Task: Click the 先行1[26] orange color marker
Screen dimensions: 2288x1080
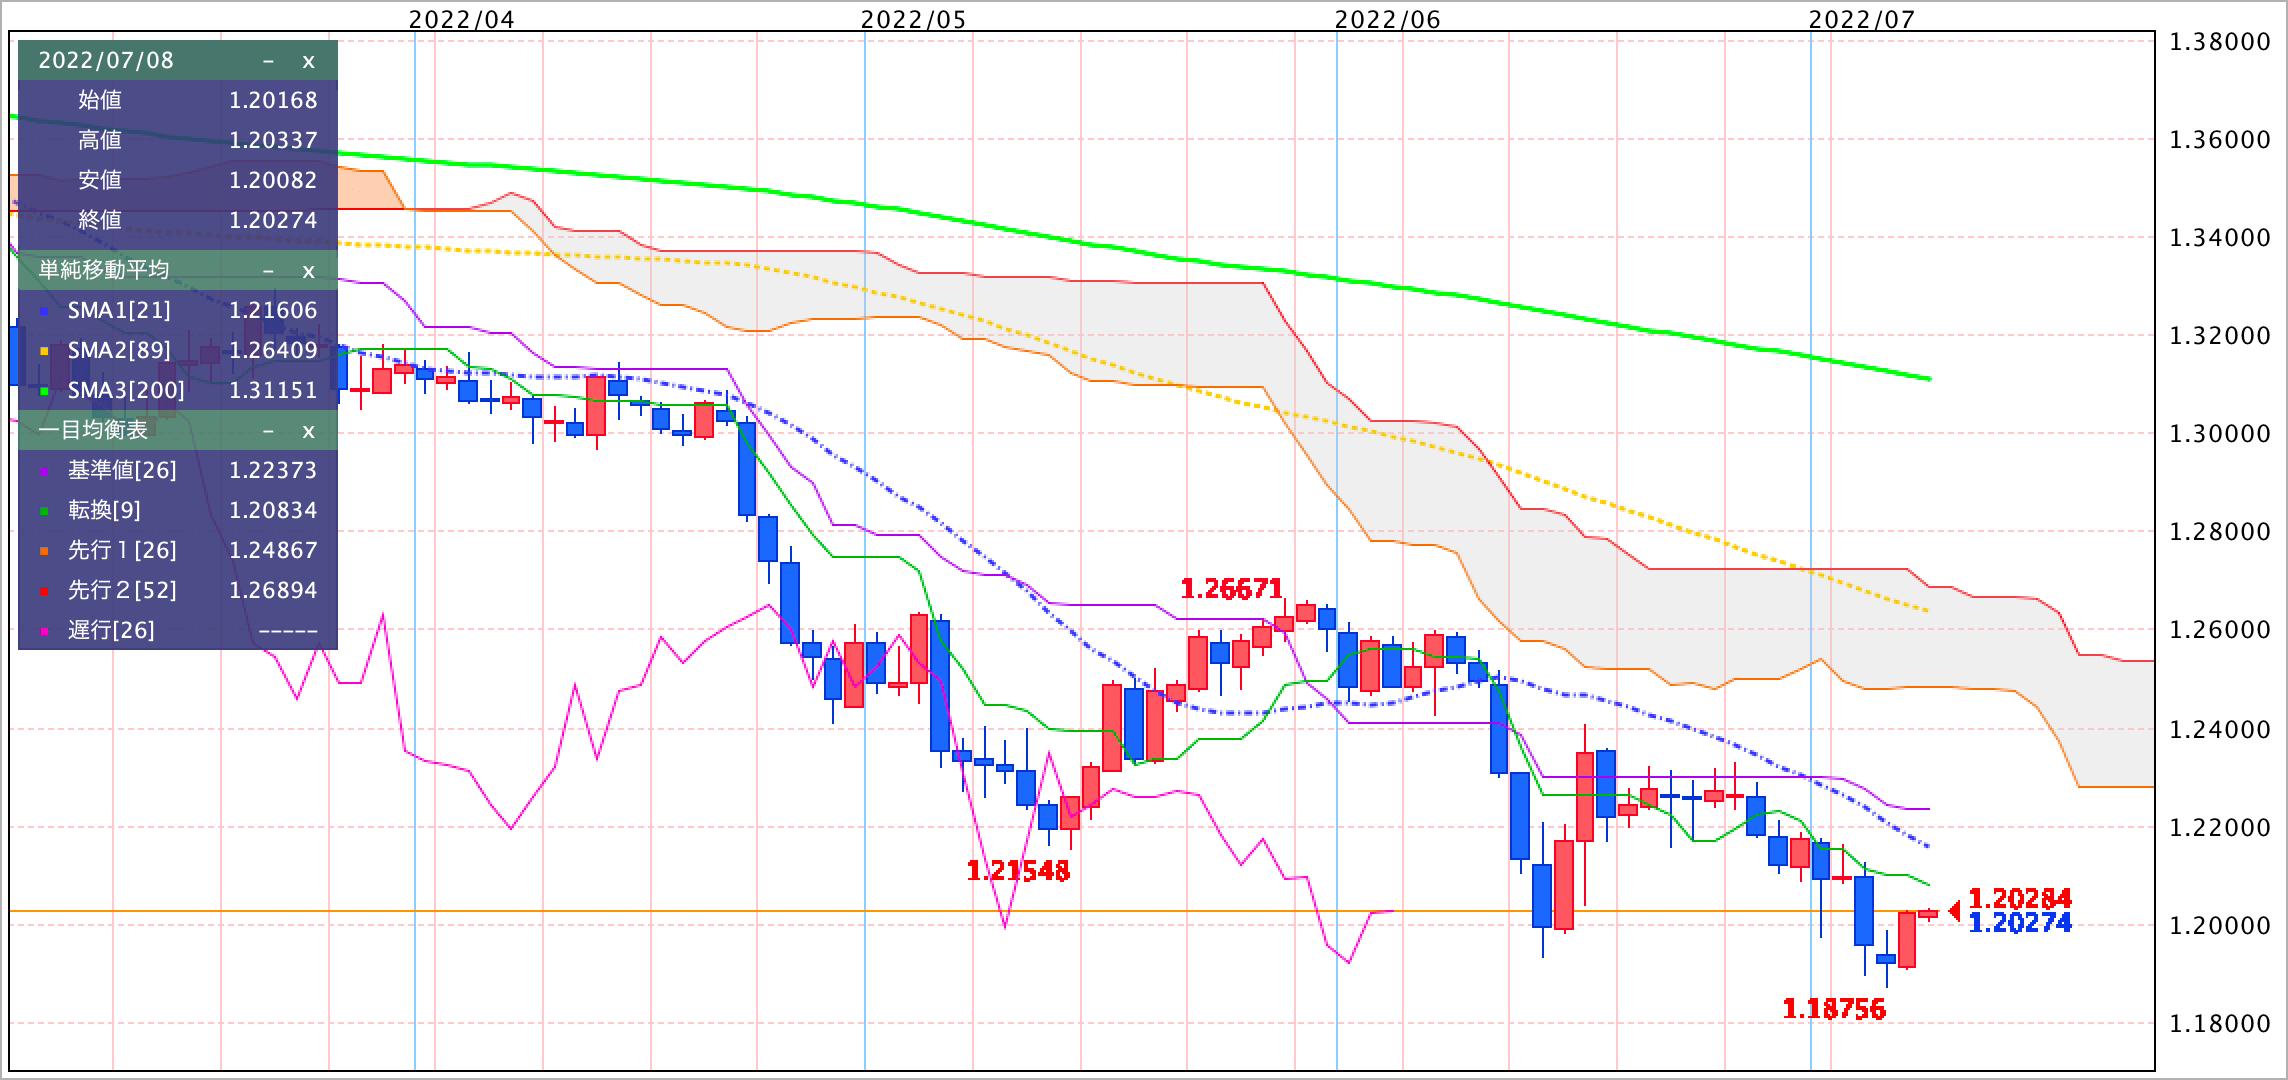Action: [x=44, y=551]
